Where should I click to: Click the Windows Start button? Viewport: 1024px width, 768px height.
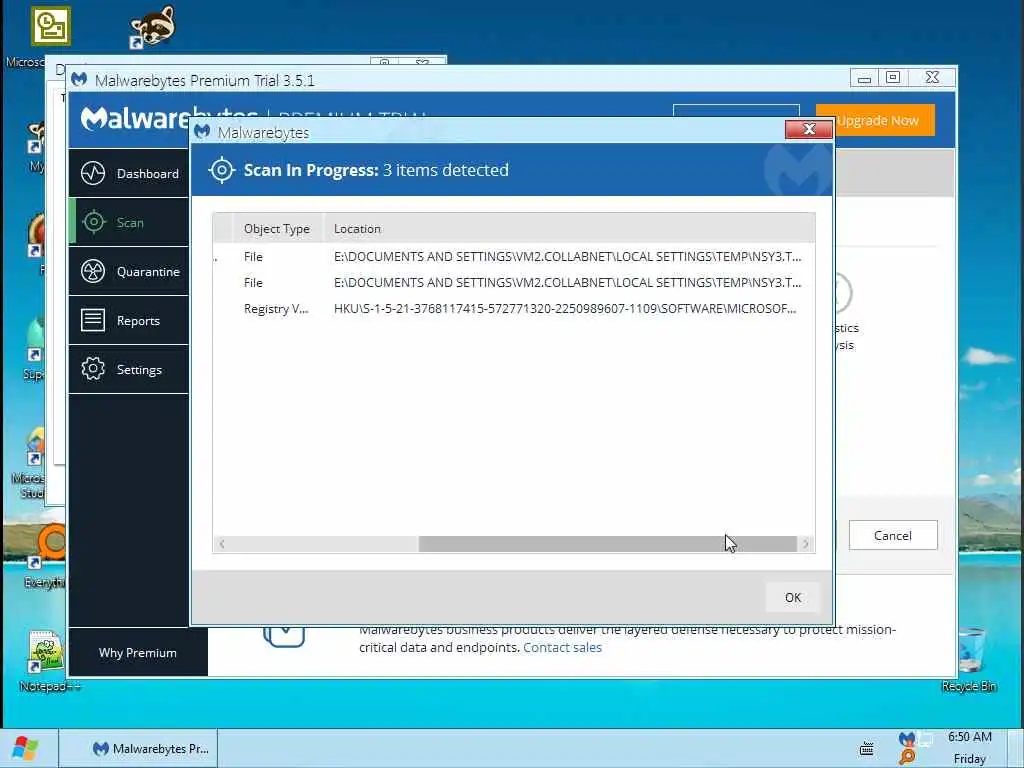coord(25,748)
